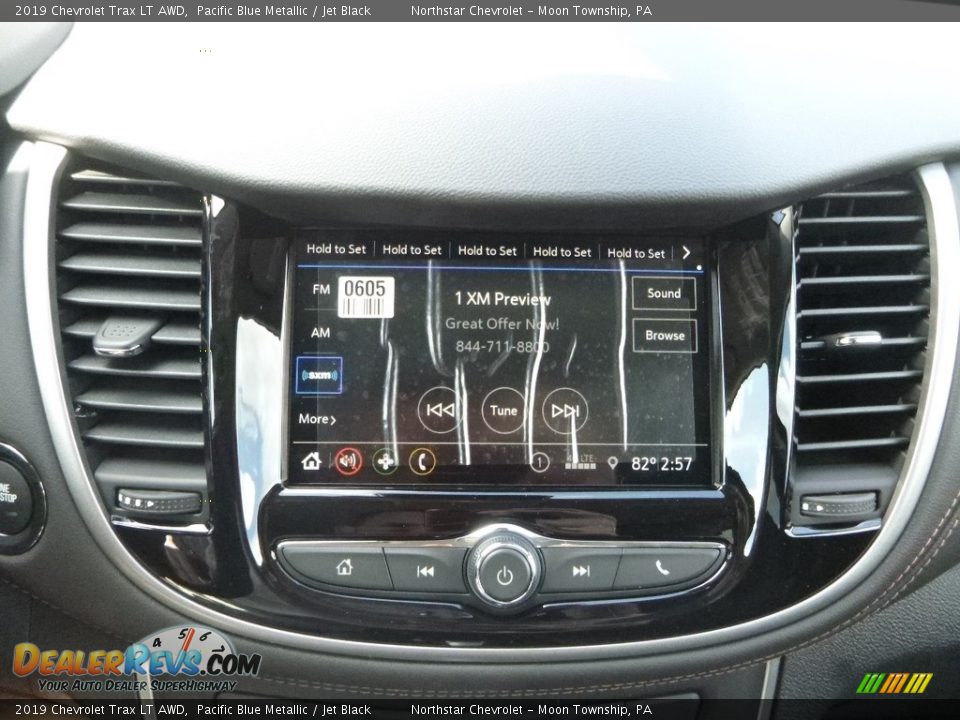Tap the fourth Hold to Set preset
Image resolution: width=960 pixels, height=720 pixels.
[562, 252]
